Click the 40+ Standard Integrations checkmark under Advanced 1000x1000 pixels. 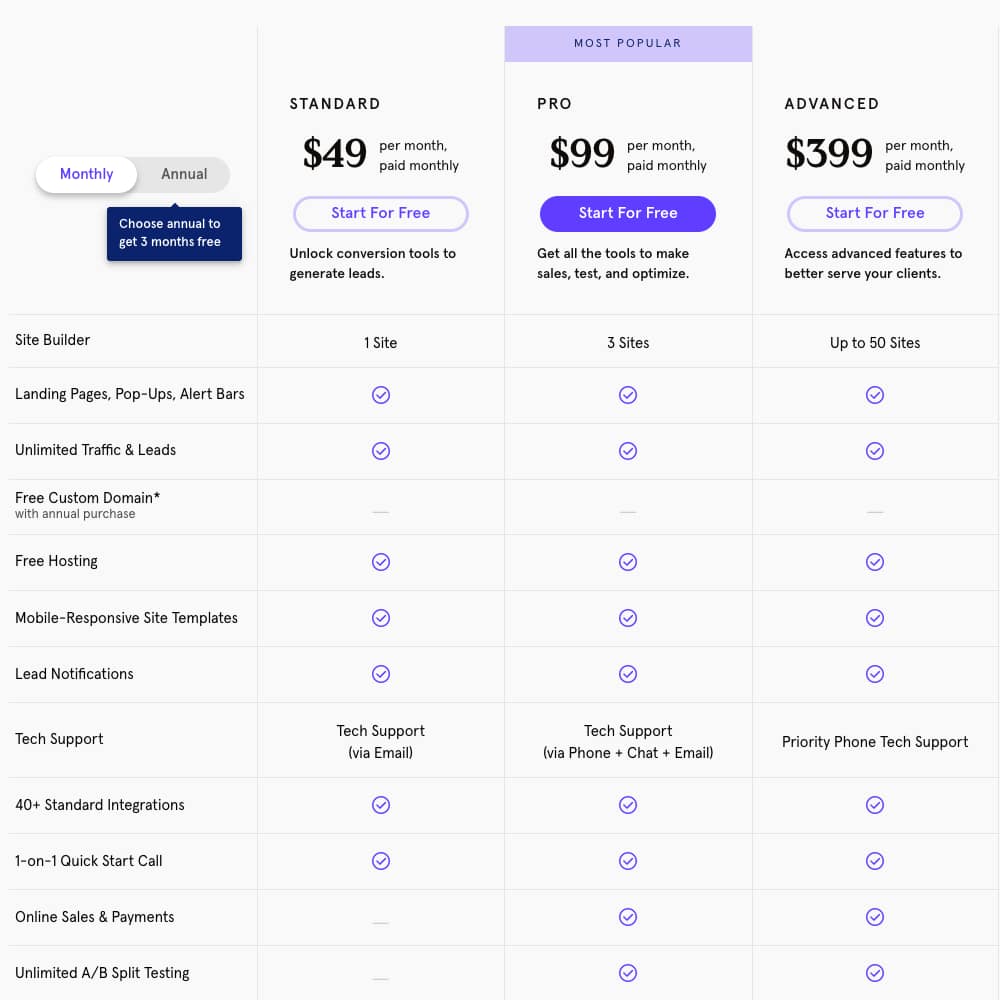[x=875, y=805]
